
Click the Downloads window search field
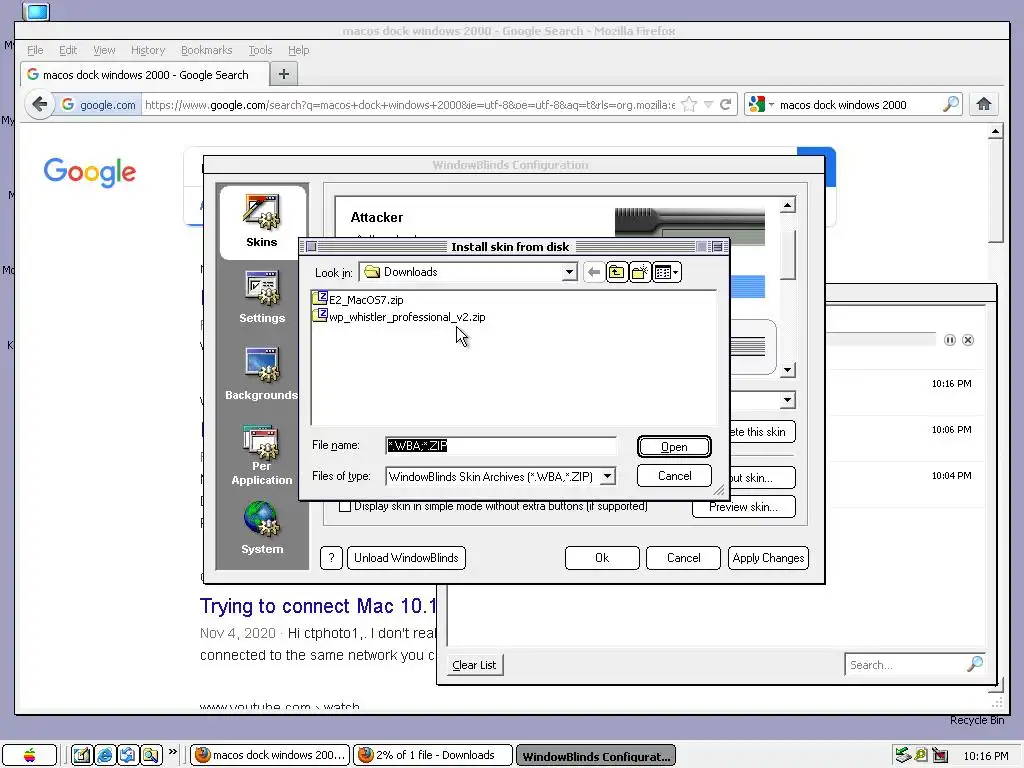[914, 665]
